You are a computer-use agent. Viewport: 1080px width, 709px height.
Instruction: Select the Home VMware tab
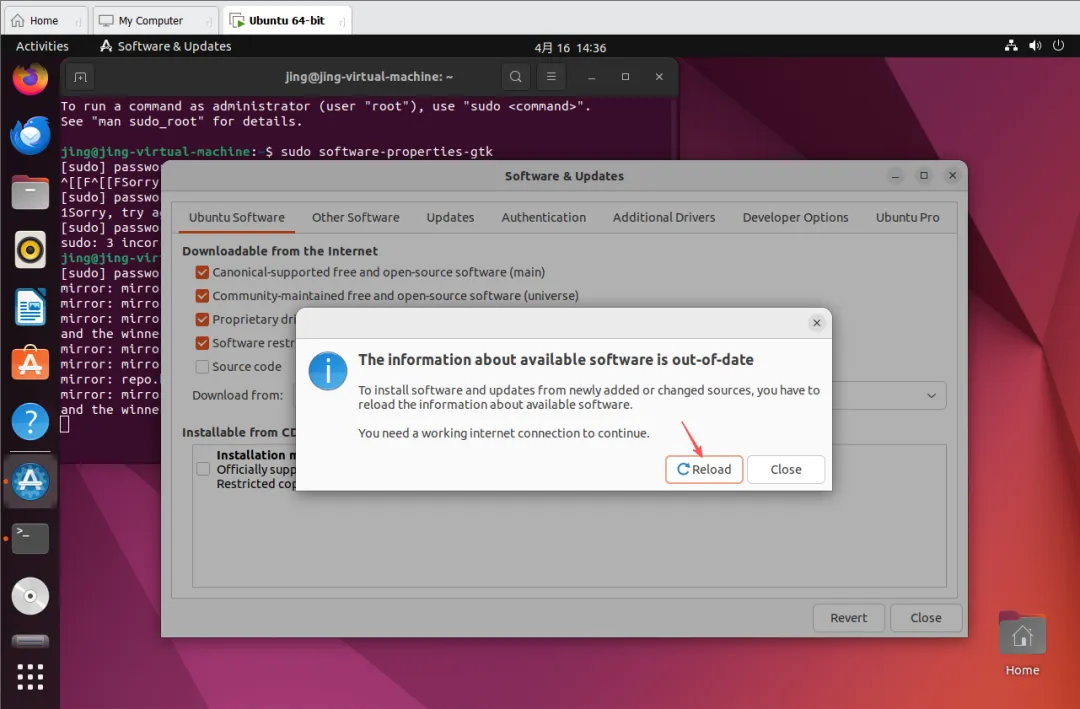(x=45, y=21)
